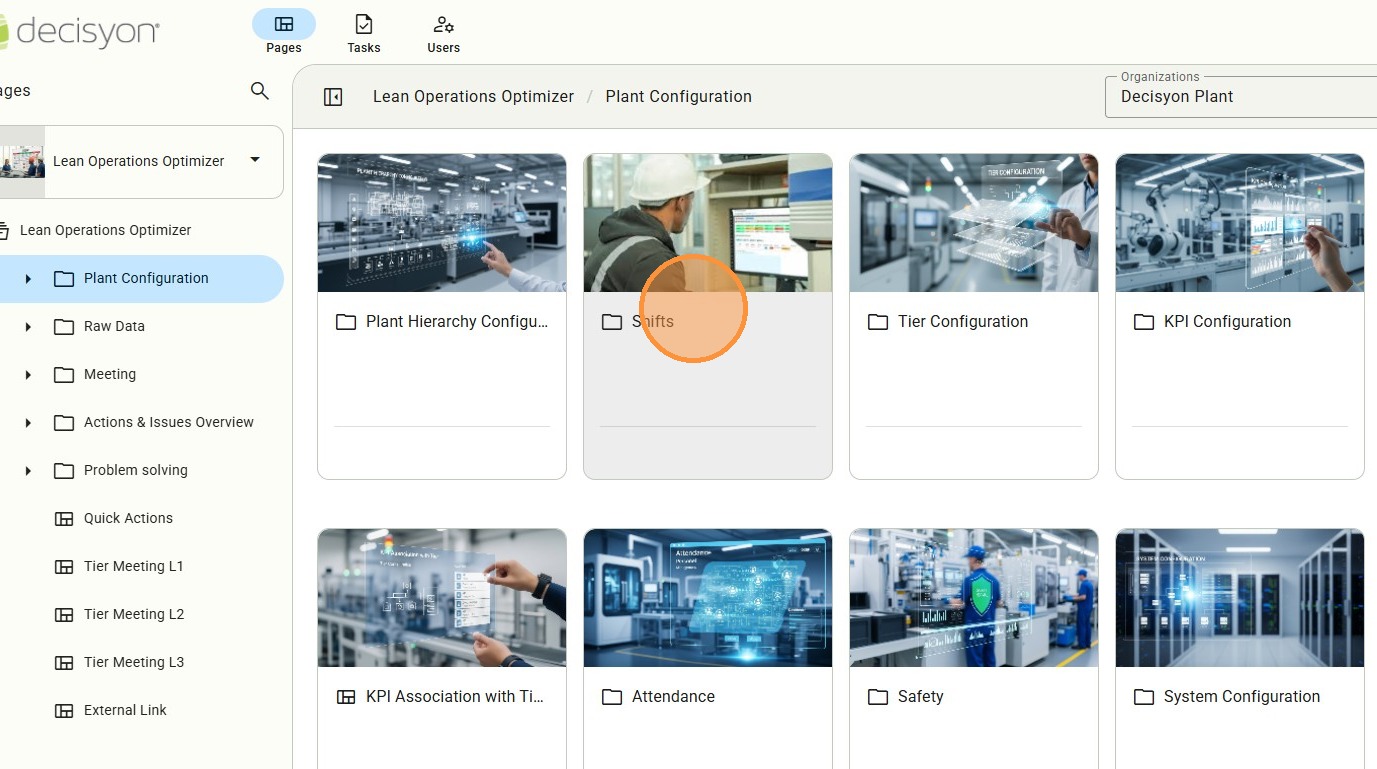Open the Organizations Decisyon Plant selector
Viewport: 1377px width, 769px height.
pyautogui.click(x=1240, y=97)
